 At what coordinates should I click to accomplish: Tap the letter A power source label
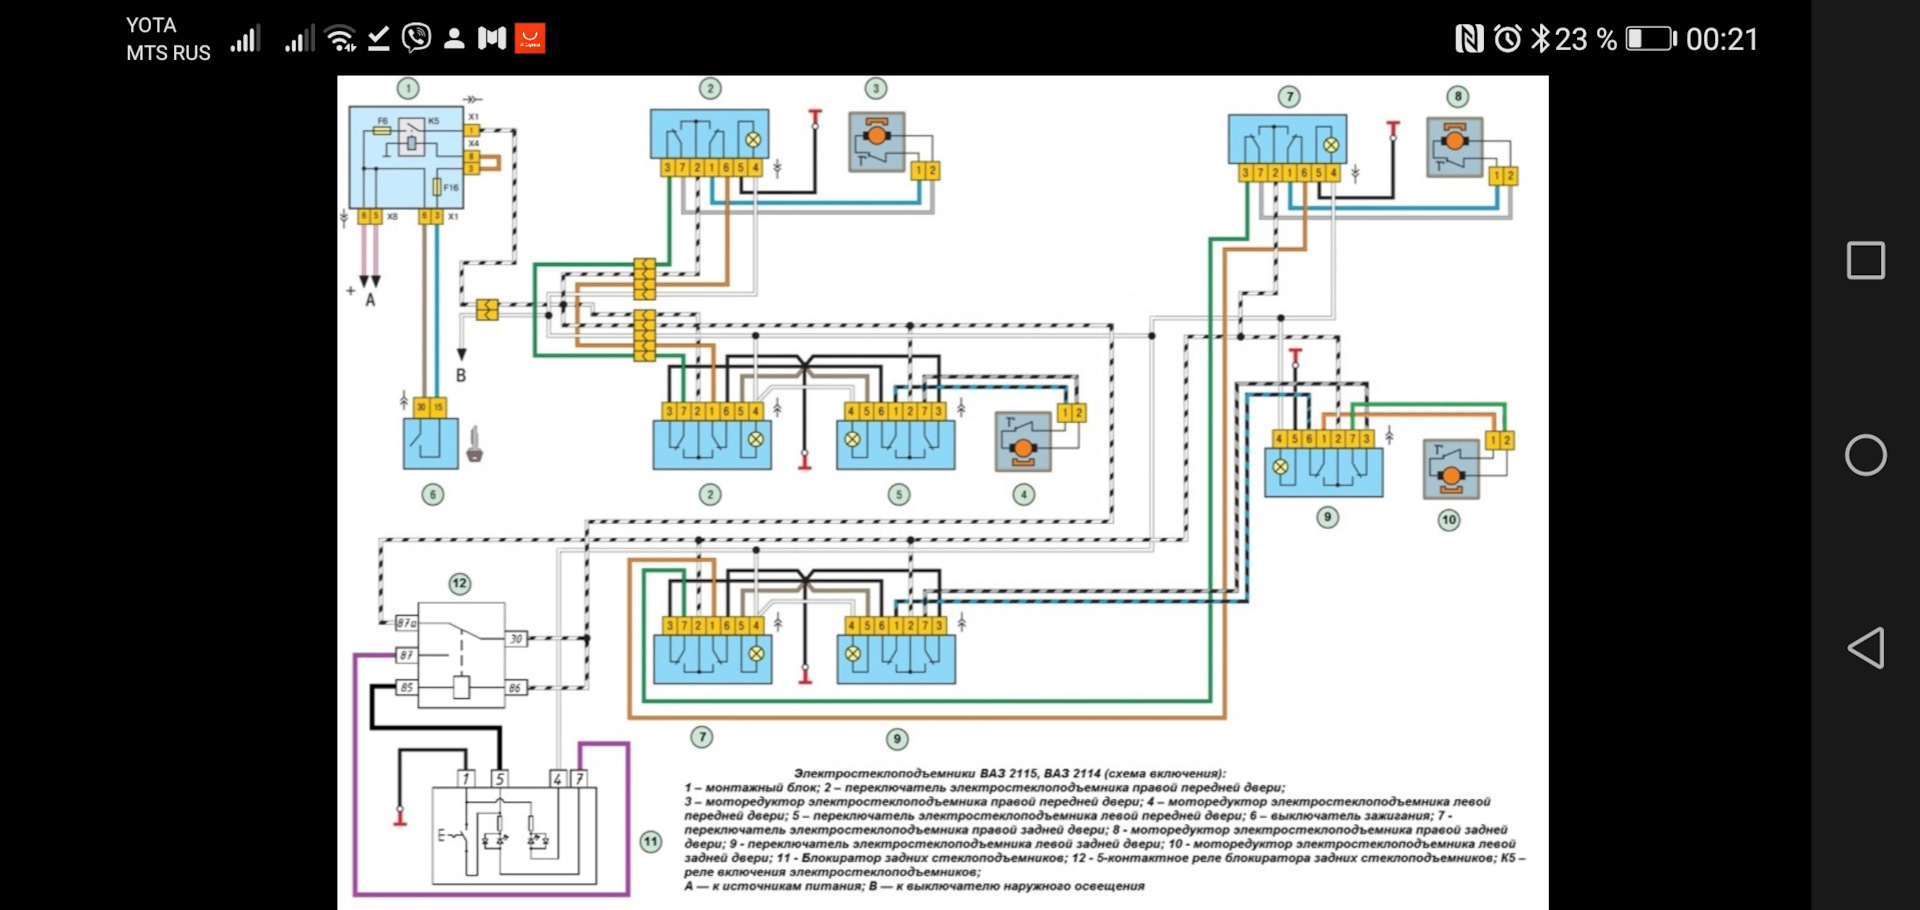[370, 300]
